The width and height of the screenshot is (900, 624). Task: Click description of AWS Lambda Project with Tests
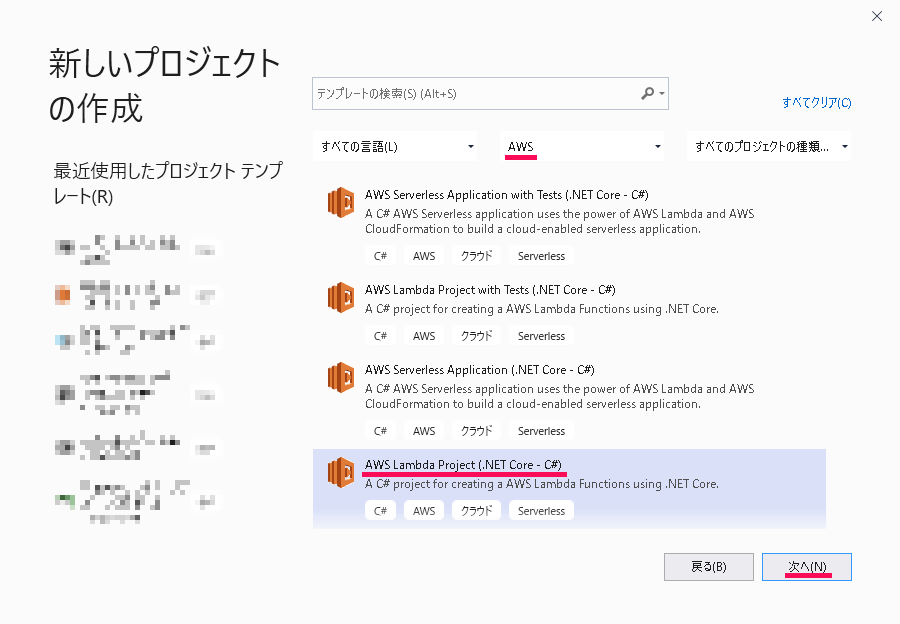coord(542,309)
